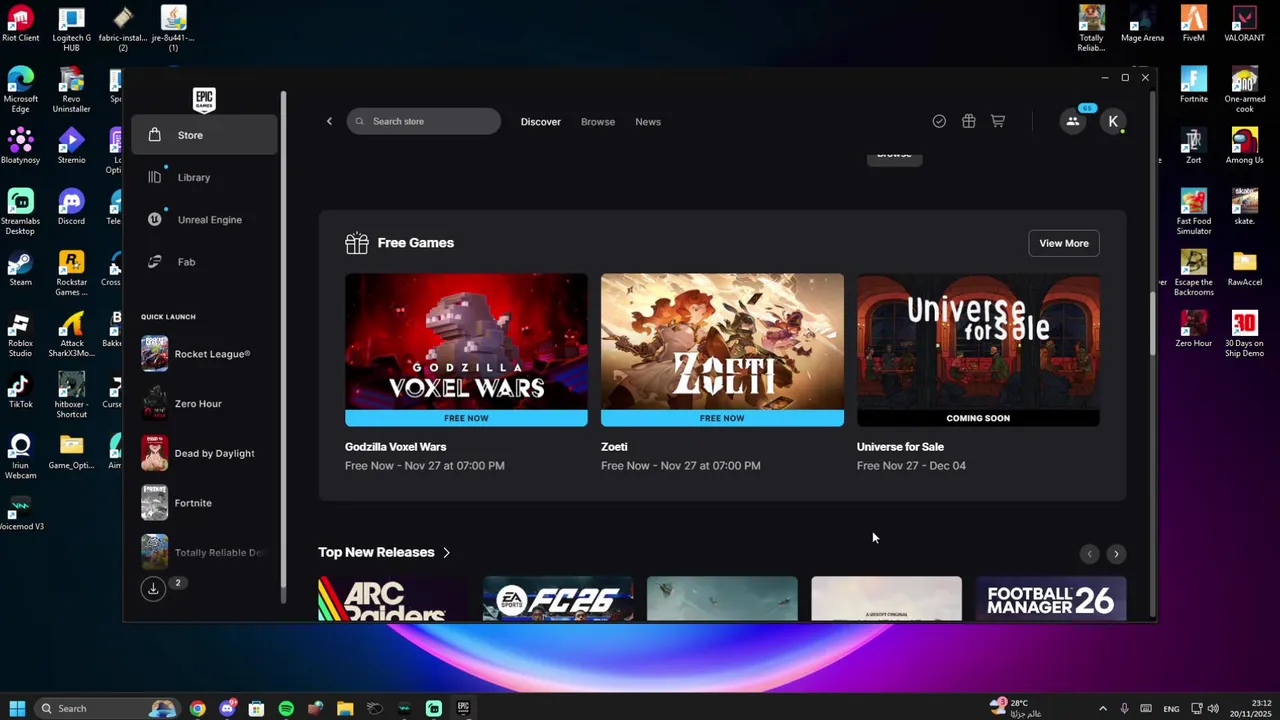Screen dimensions: 1280x720
Task: Click next arrow in Top New Releases carousel
Action: 1116,554
